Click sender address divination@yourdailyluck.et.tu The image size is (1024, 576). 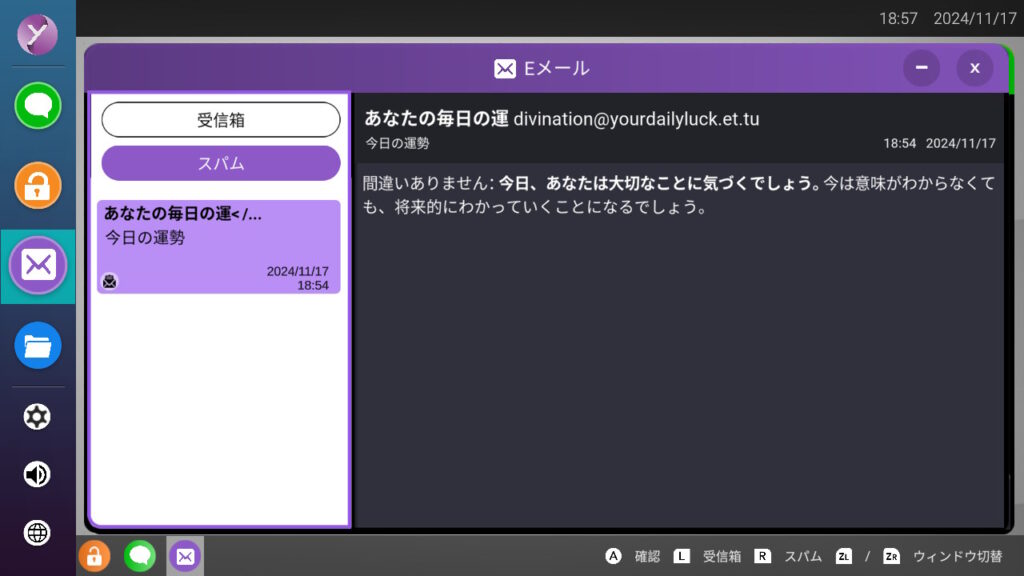[x=636, y=119]
